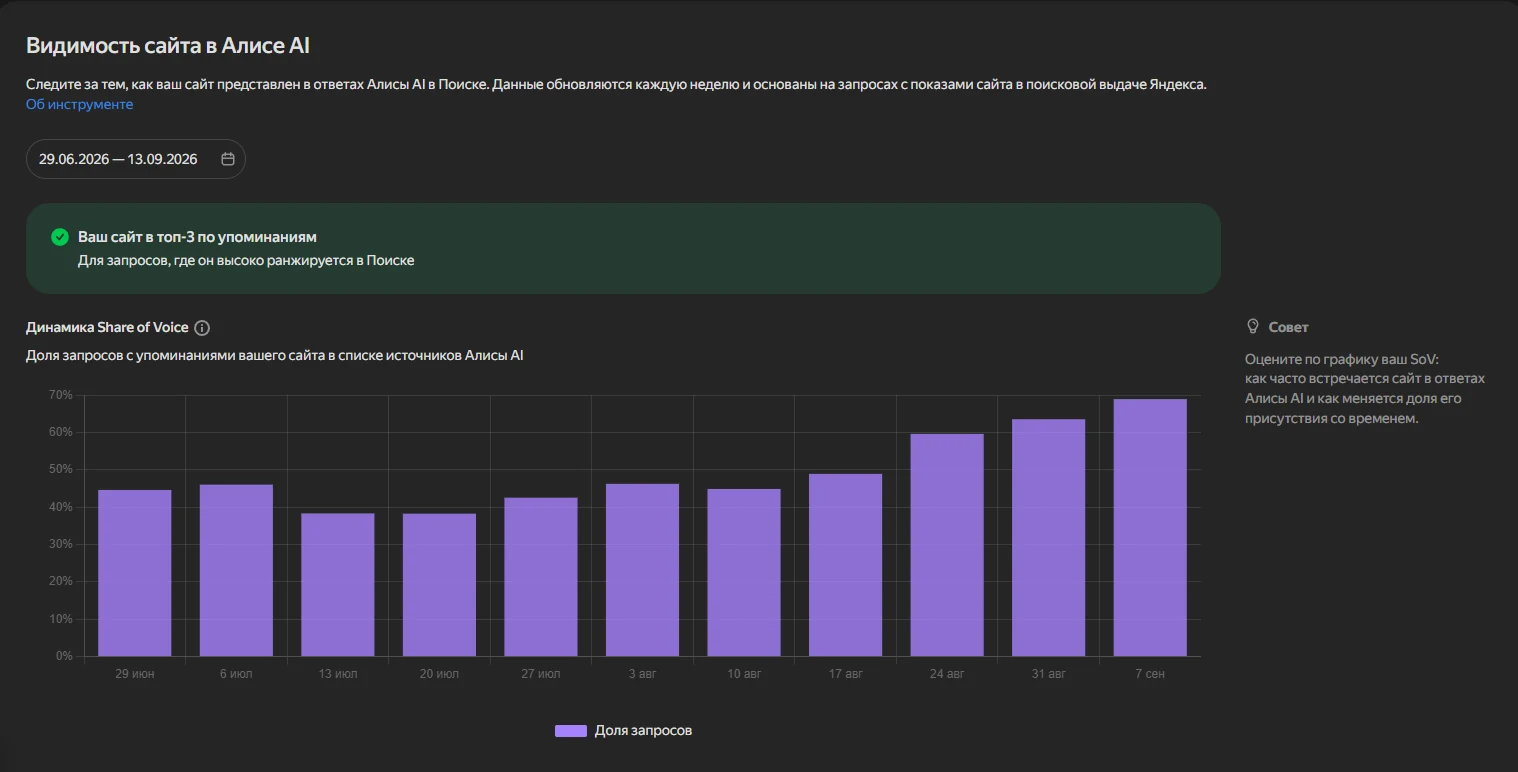Select the 24 авг bar
This screenshot has width=1518, height=772.
point(947,545)
